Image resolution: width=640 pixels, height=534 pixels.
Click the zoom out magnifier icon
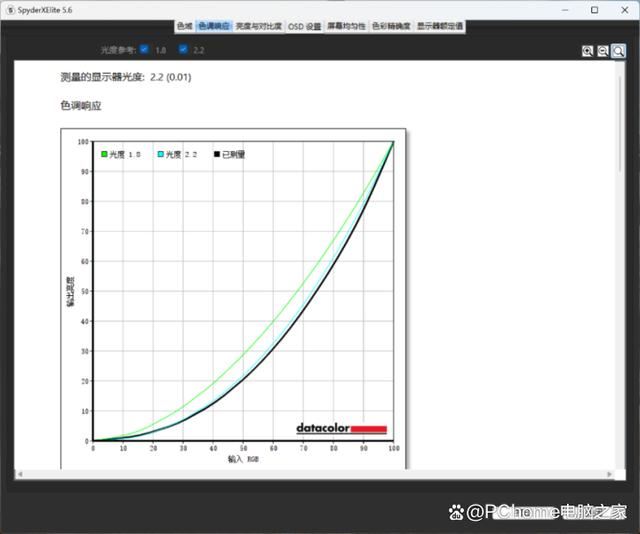(603, 51)
